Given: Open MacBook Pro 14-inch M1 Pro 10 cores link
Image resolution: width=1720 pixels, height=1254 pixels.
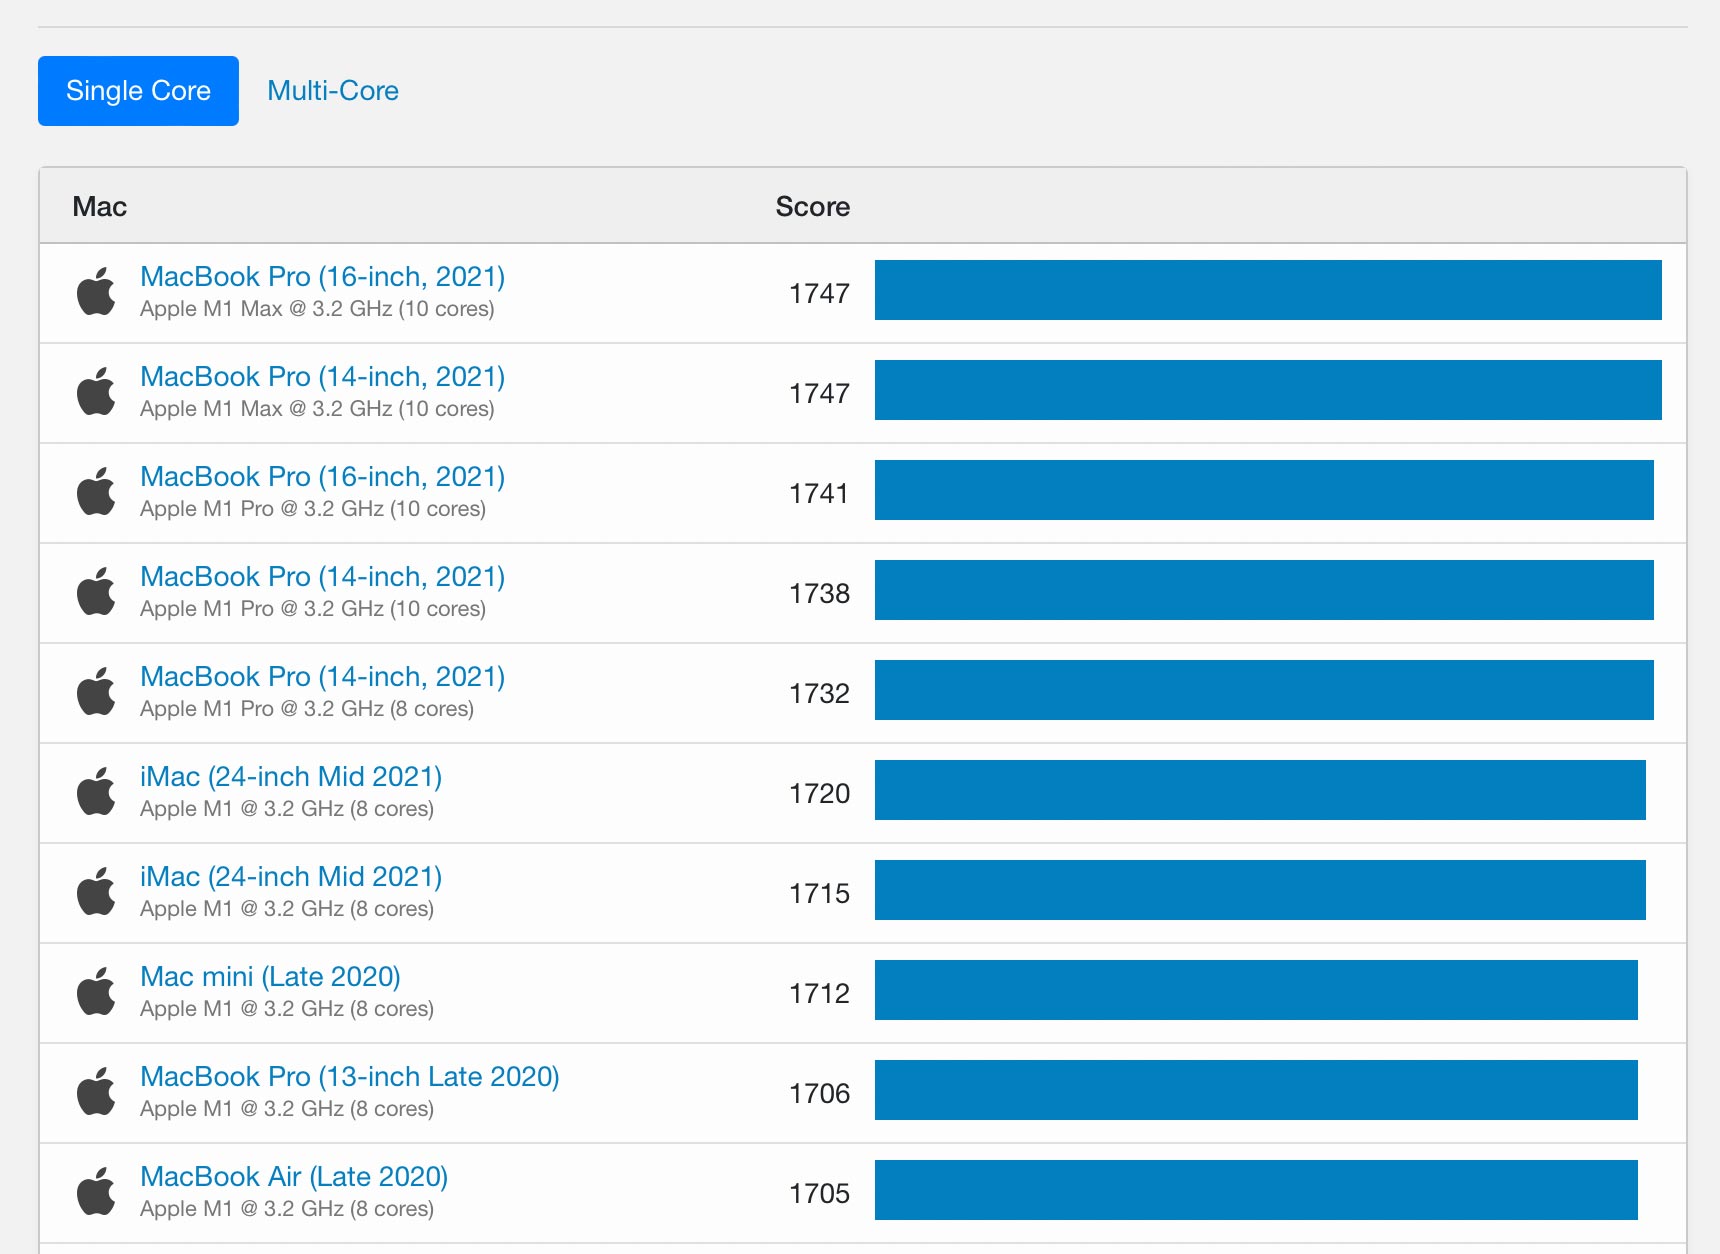Looking at the screenshot, I should (322, 577).
